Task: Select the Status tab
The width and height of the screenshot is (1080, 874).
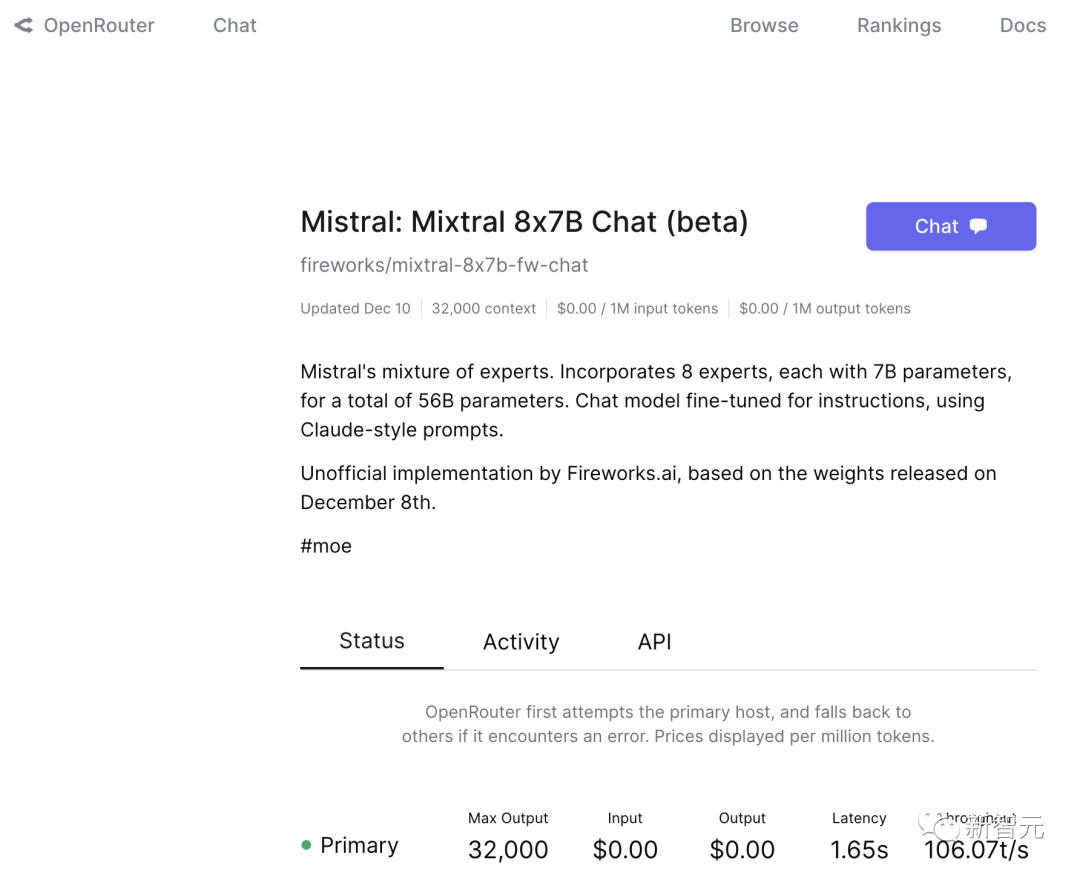Action: (x=372, y=642)
